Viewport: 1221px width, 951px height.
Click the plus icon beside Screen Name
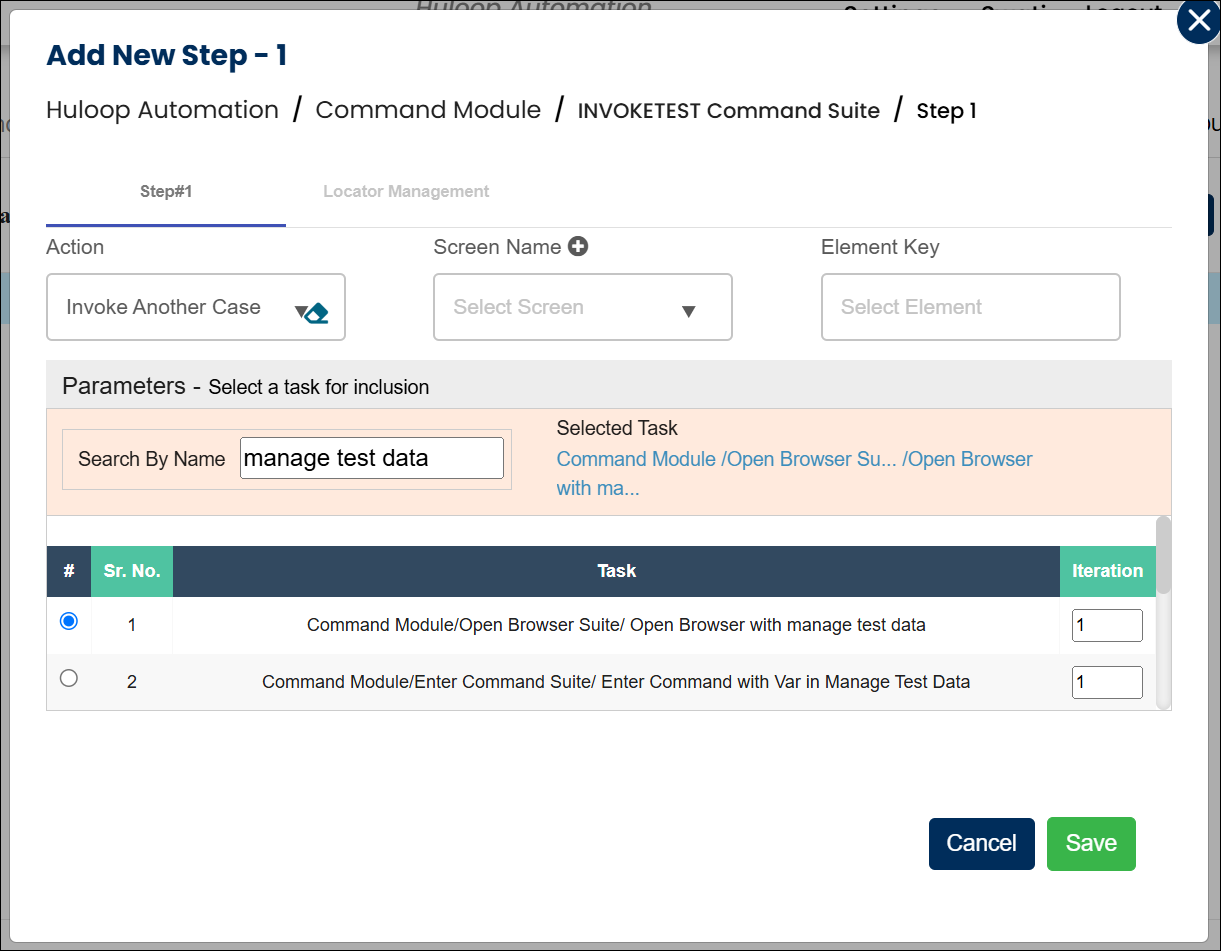point(578,246)
